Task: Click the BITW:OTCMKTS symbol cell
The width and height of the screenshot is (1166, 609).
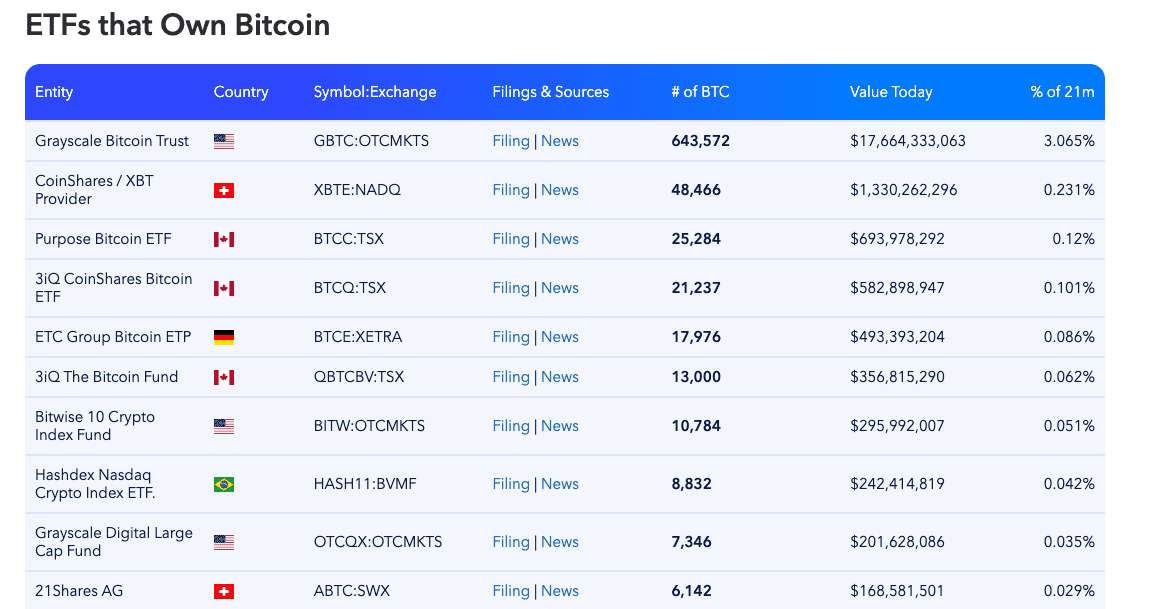Action: (370, 426)
